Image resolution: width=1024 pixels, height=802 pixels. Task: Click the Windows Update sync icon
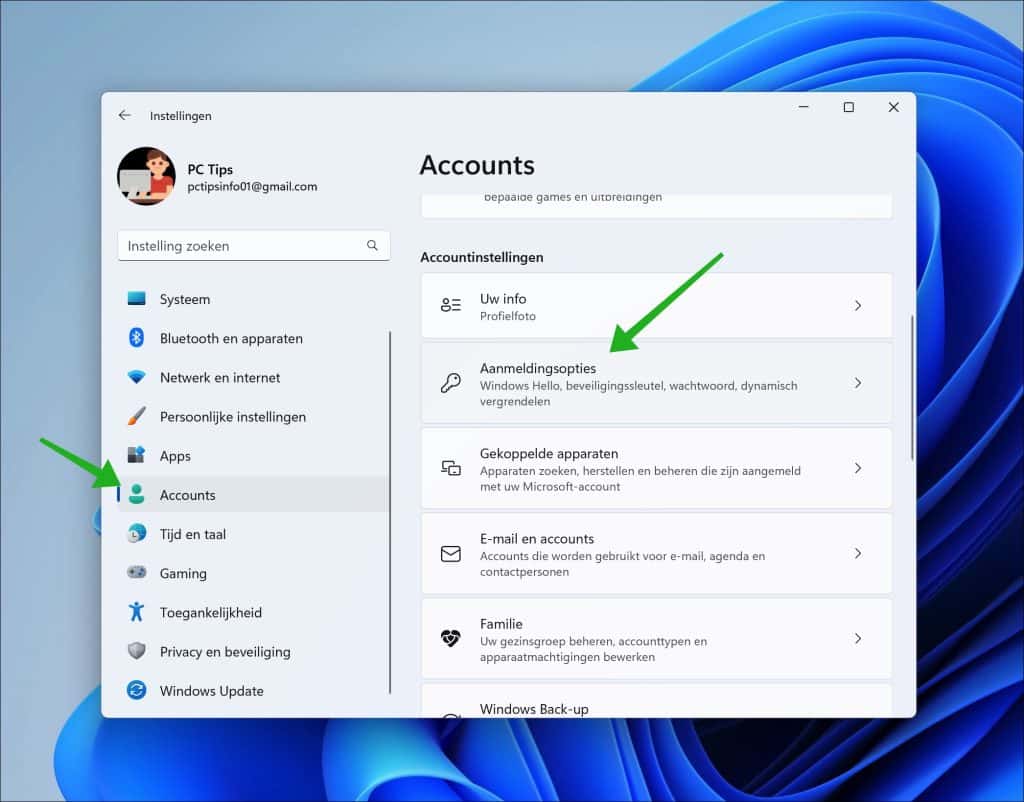136,690
